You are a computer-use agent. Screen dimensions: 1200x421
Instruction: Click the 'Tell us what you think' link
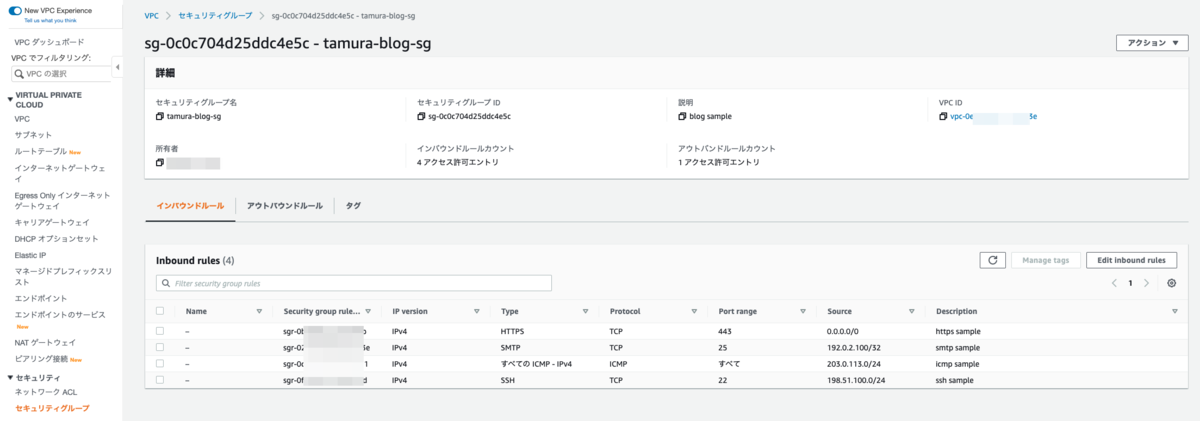(x=48, y=19)
